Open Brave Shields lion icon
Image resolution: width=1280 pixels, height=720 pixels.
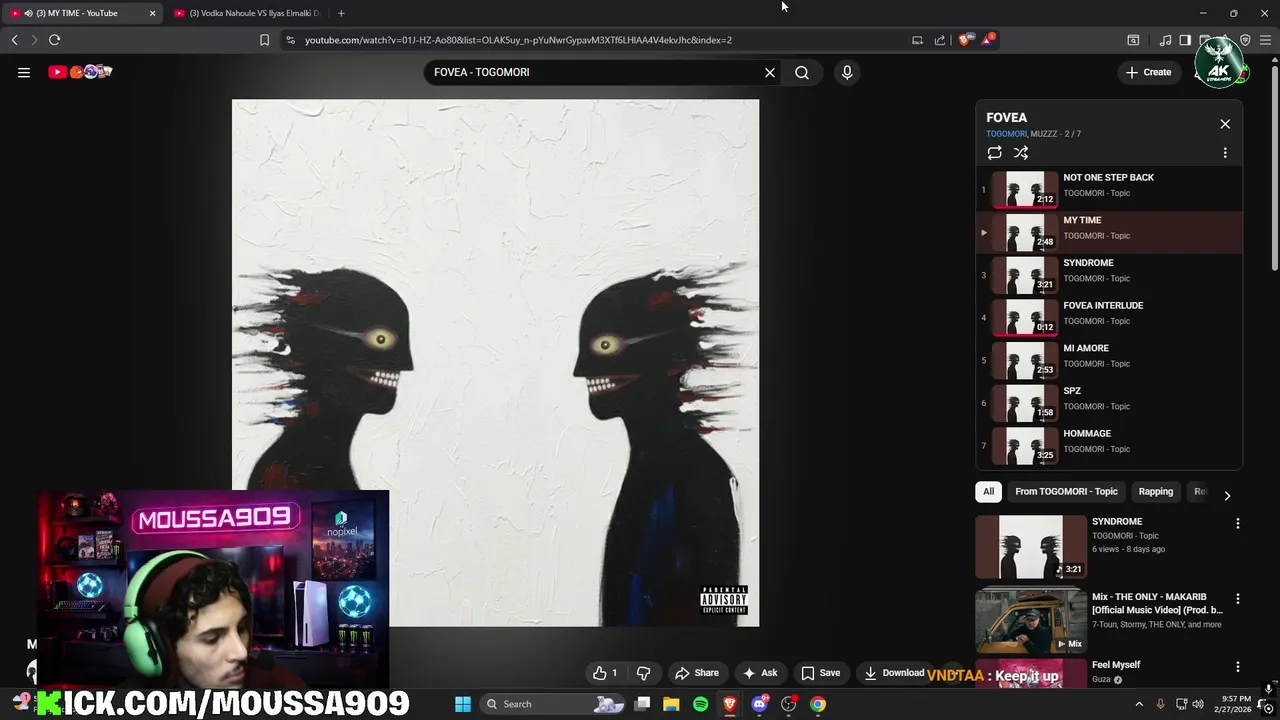point(964,40)
